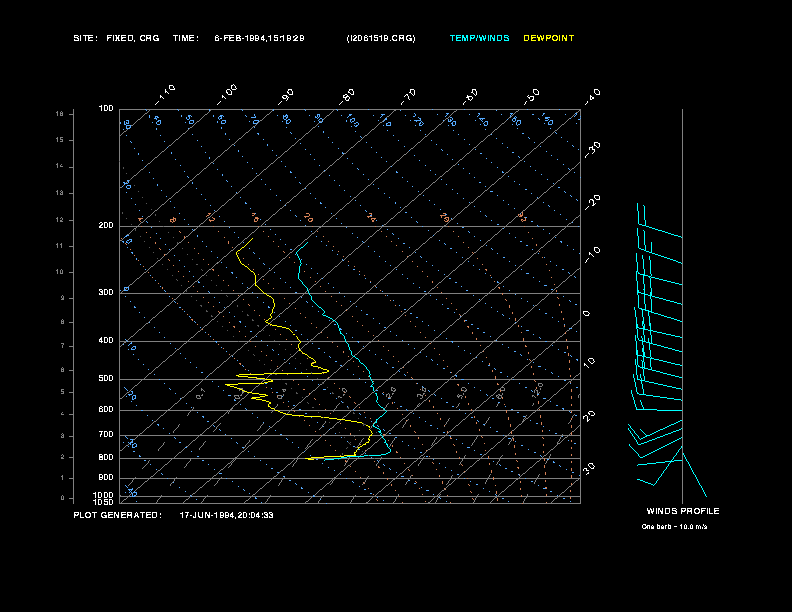792x612 pixels.
Task: Click the (I2061519.CRG) file name label
Action: (381, 38)
